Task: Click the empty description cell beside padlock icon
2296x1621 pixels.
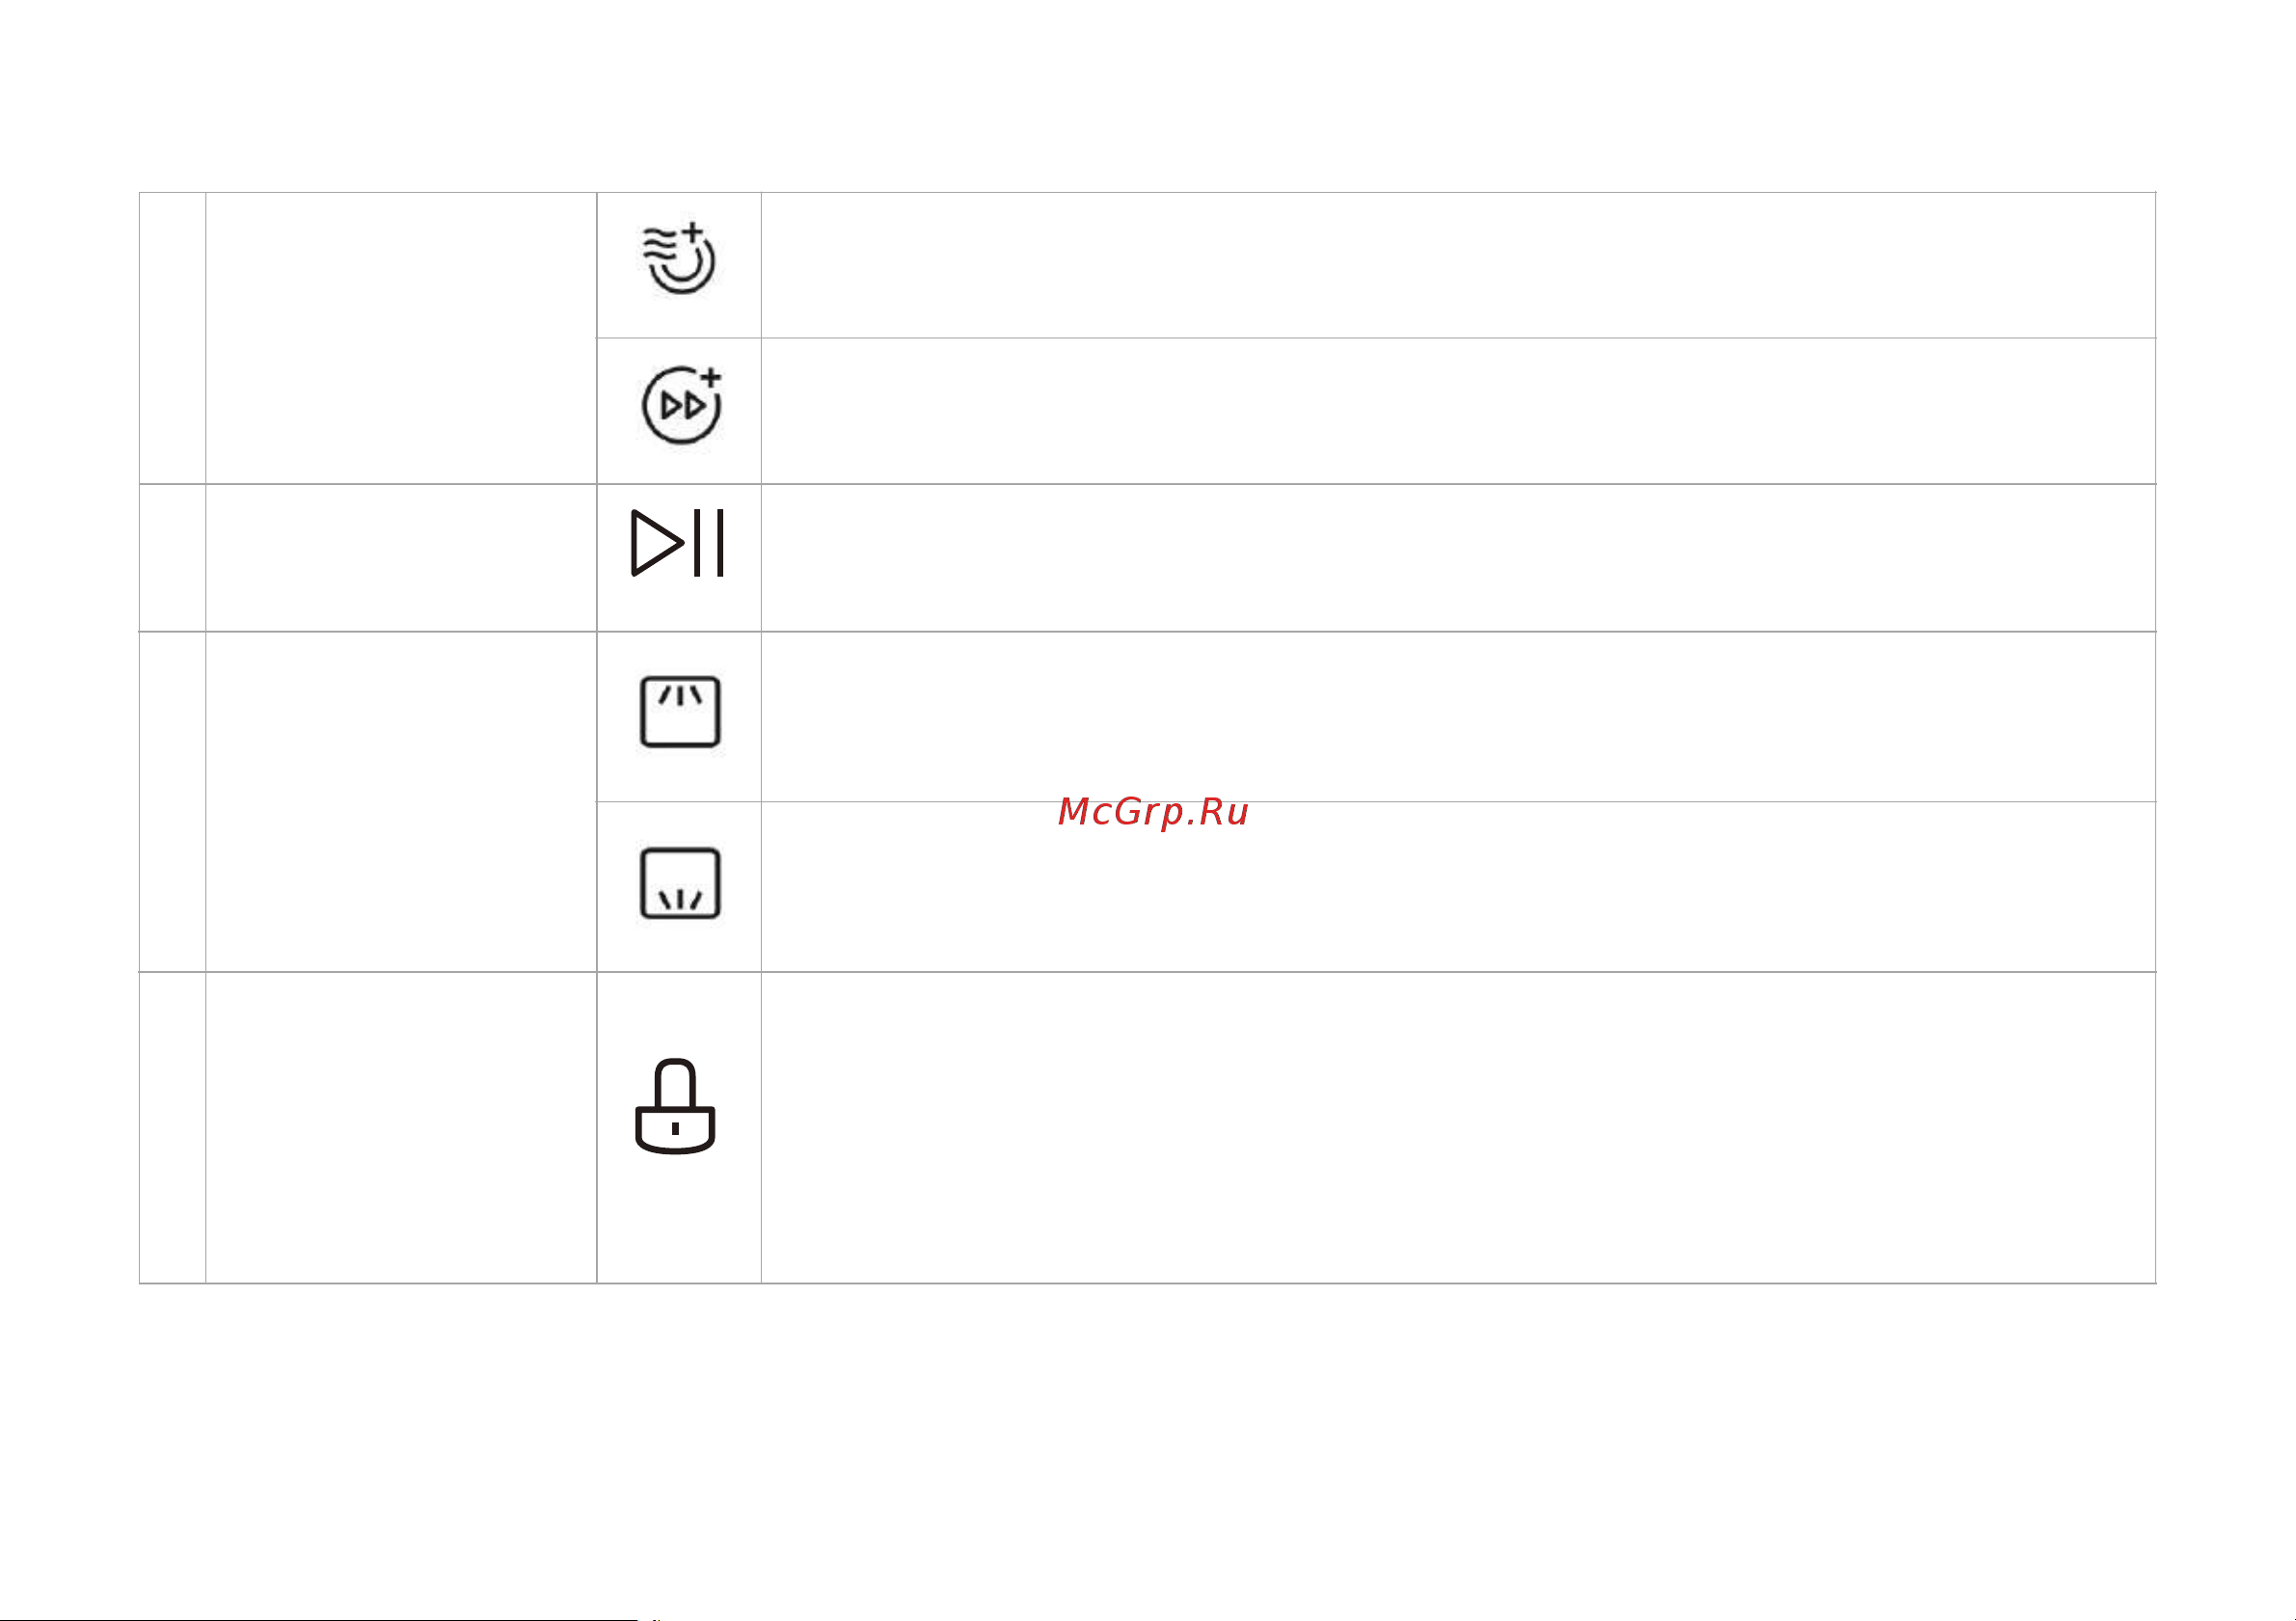Action: 1458,1128
